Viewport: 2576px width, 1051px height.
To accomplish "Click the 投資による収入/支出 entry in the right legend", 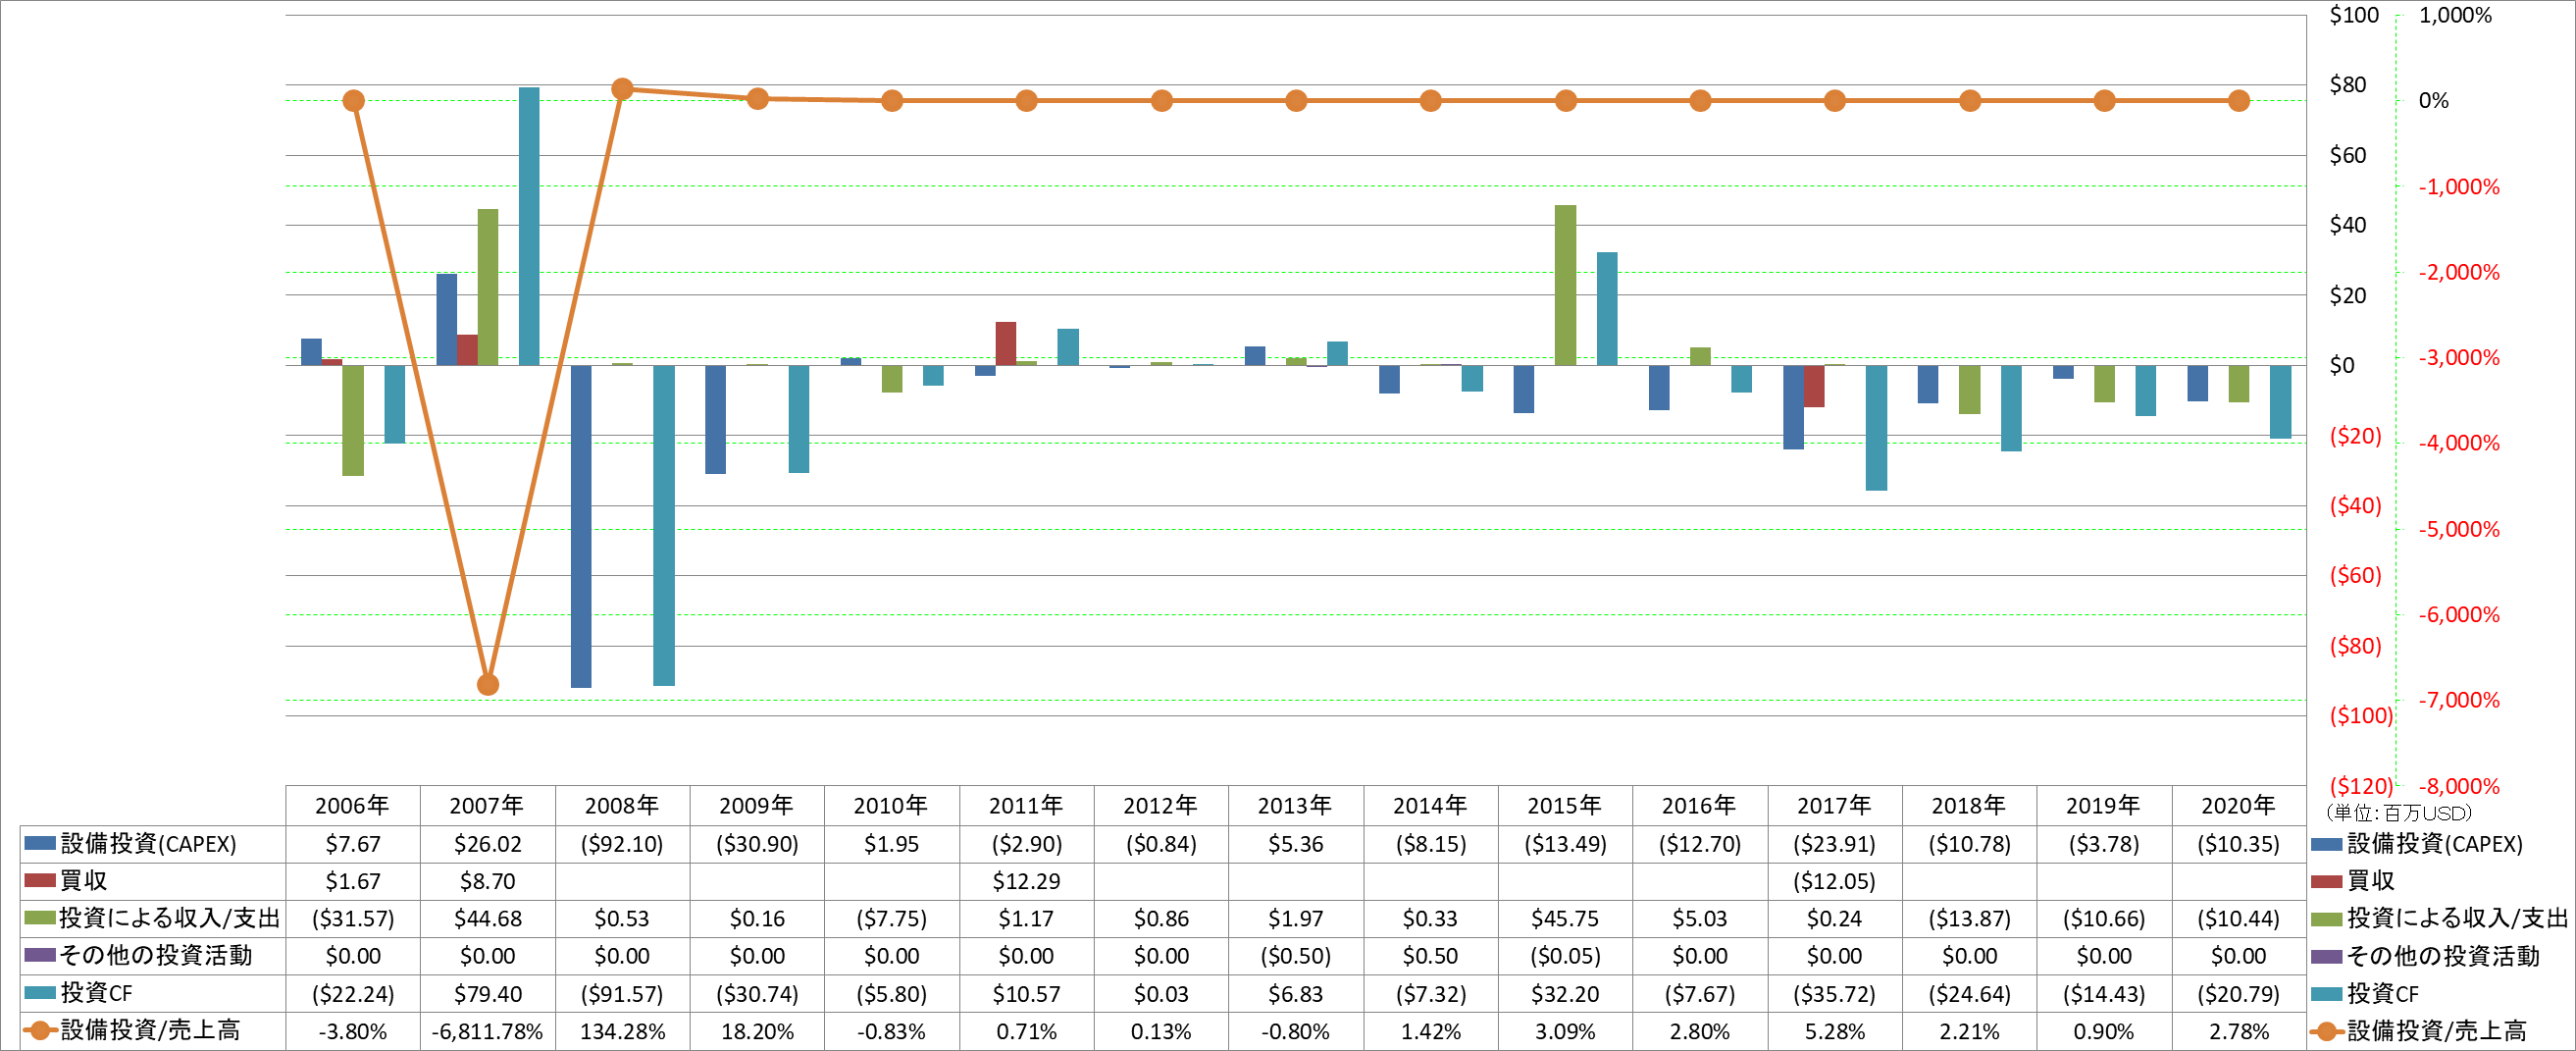I will tap(2438, 918).
